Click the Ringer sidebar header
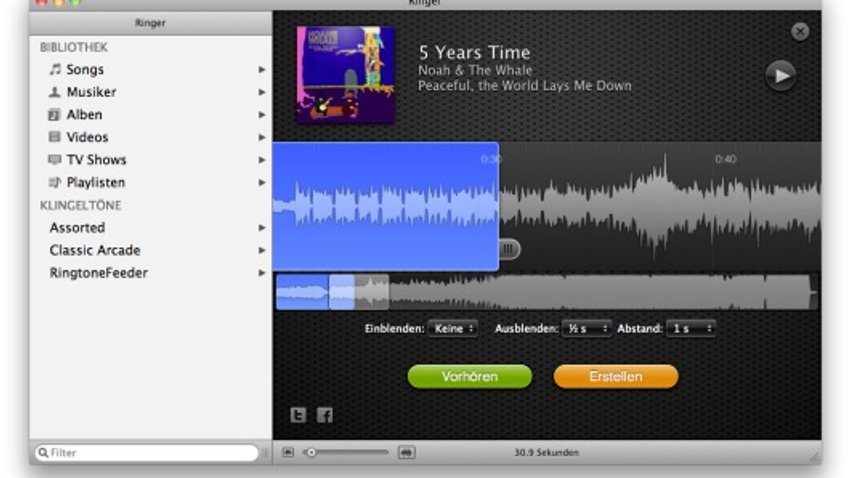The image size is (850, 478). (151, 23)
